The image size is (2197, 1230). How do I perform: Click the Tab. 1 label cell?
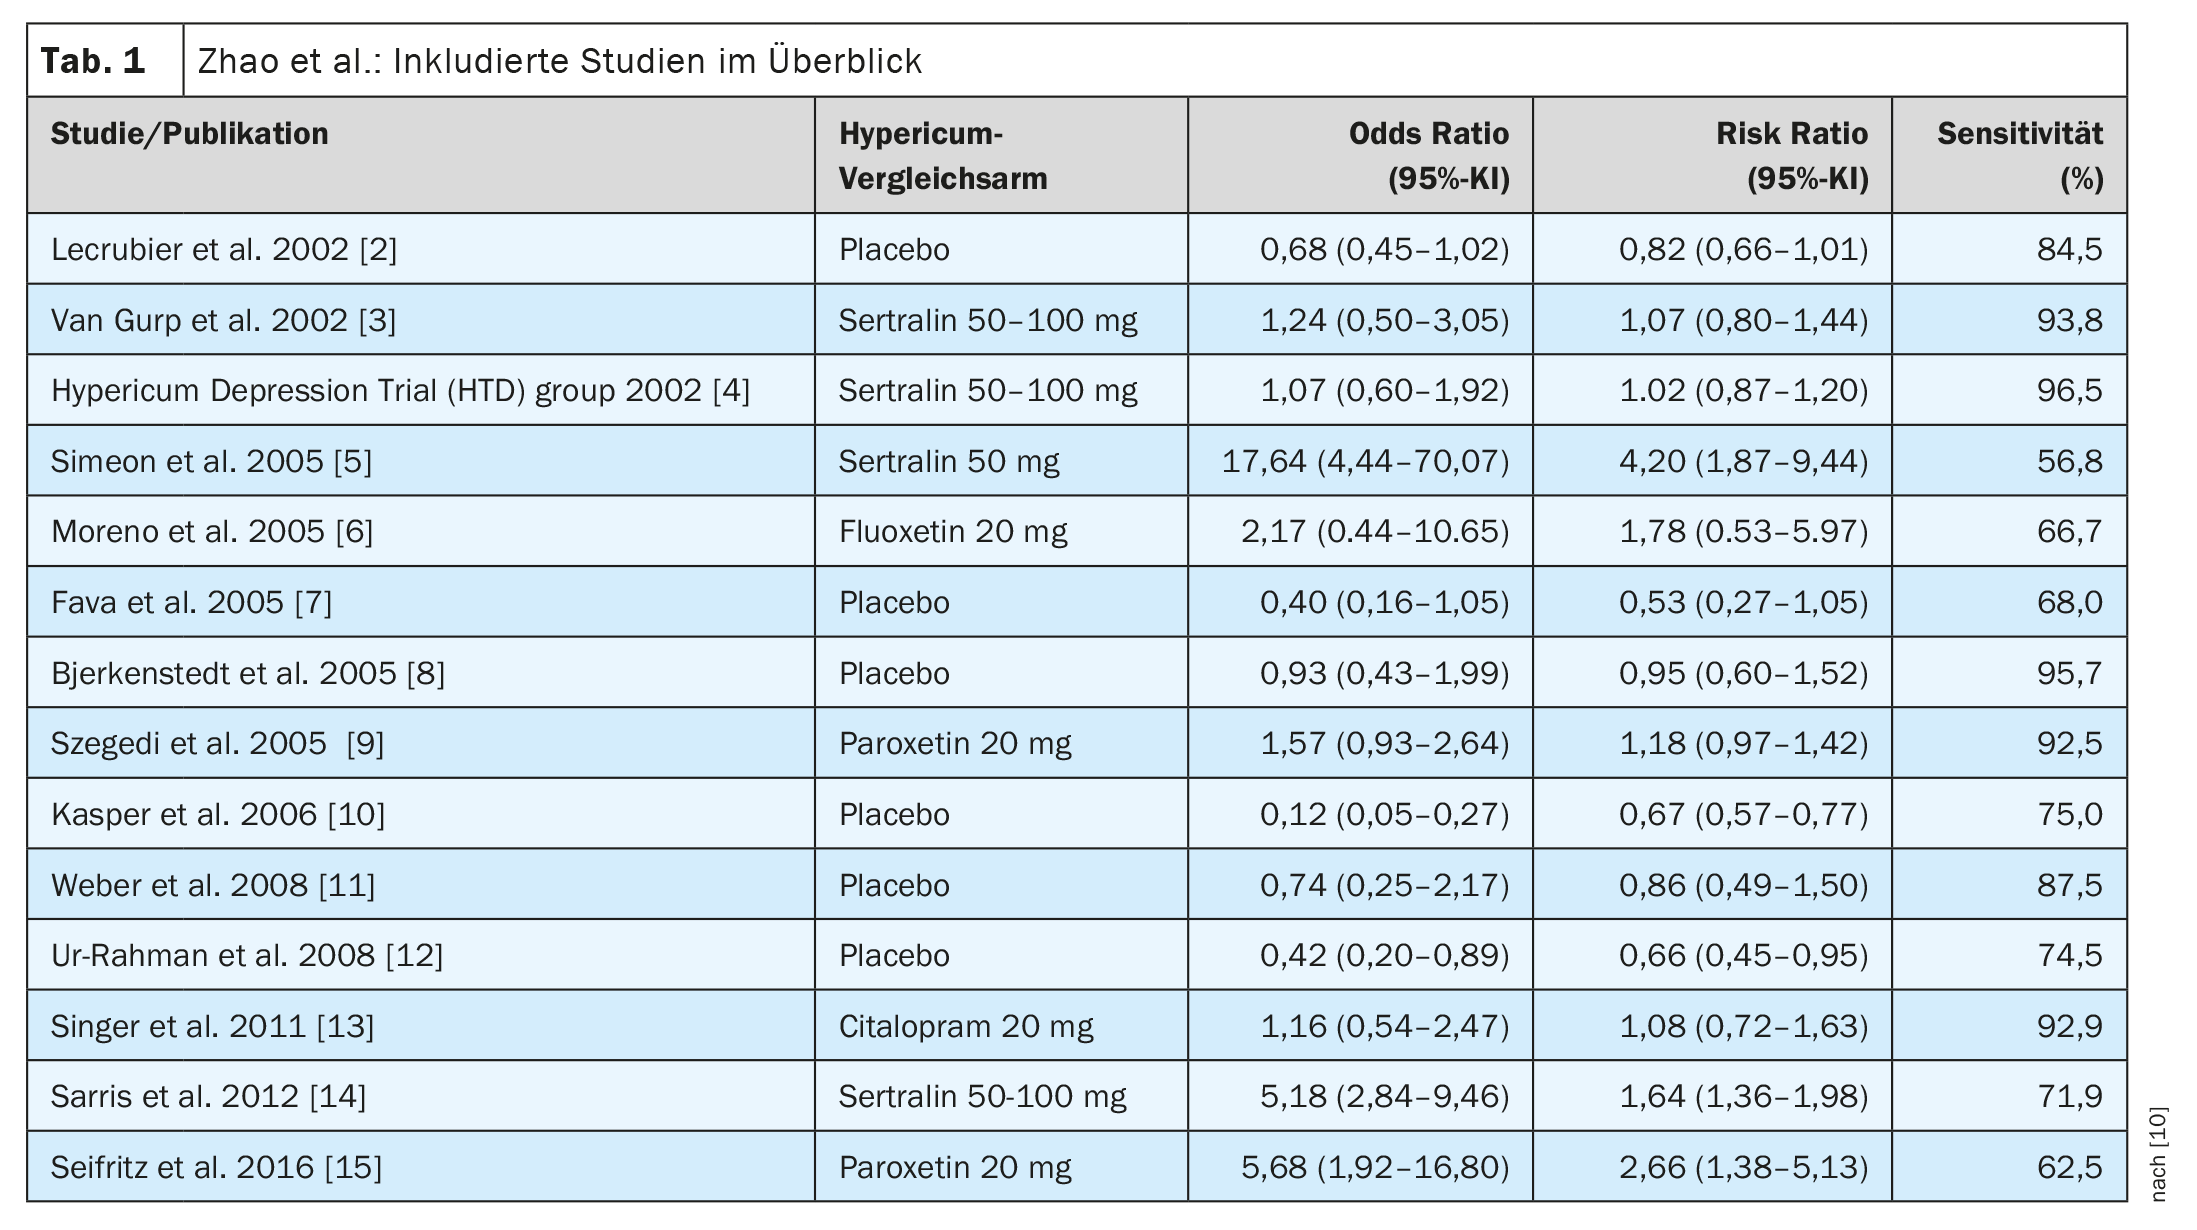[x=94, y=62]
